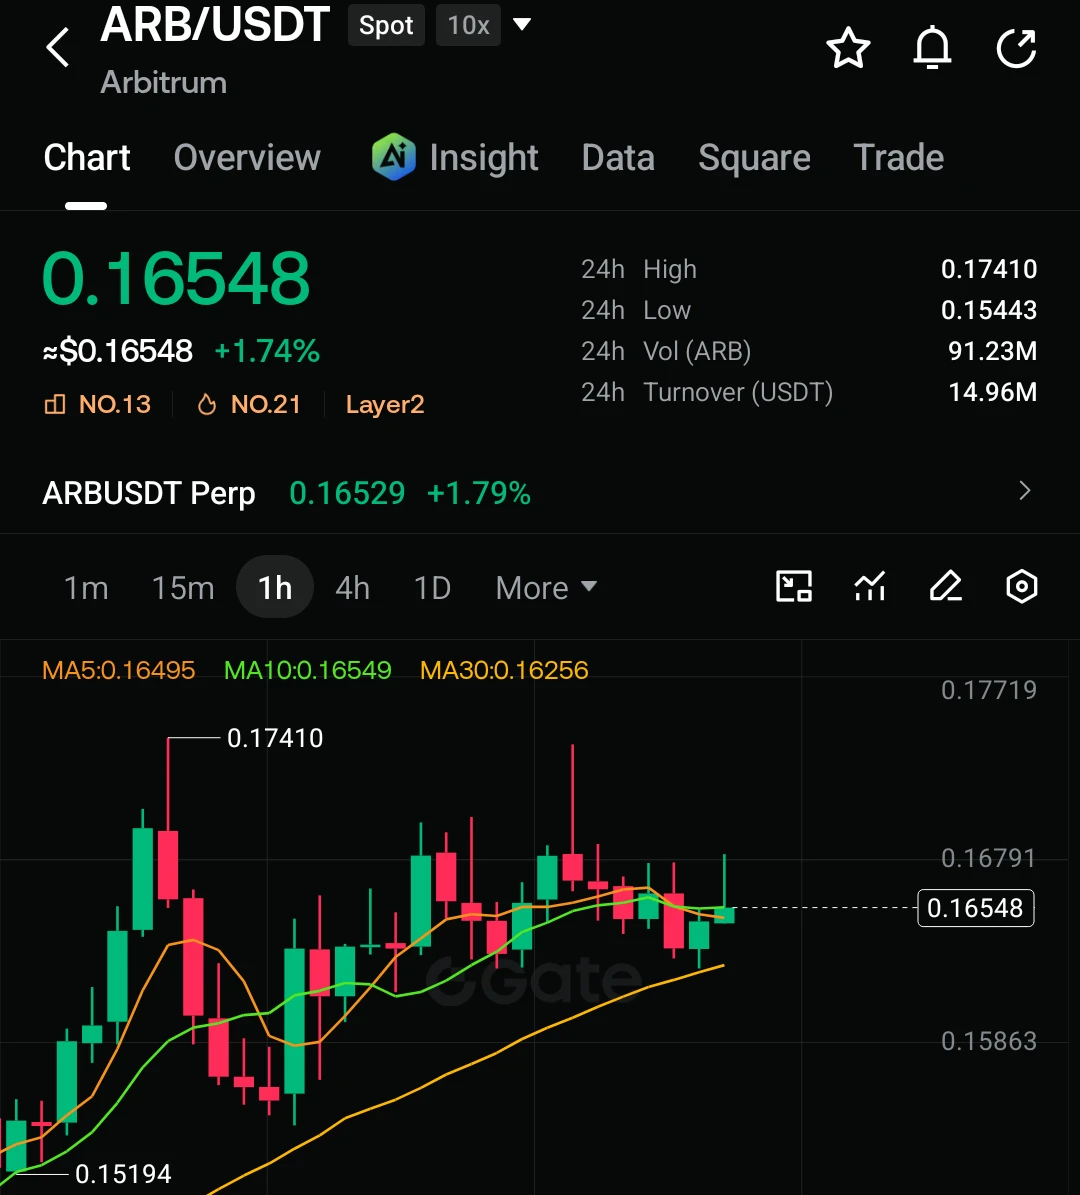Image resolution: width=1080 pixels, height=1195 pixels.
Task: Tap the Spot badge
Action: point(386,25)
